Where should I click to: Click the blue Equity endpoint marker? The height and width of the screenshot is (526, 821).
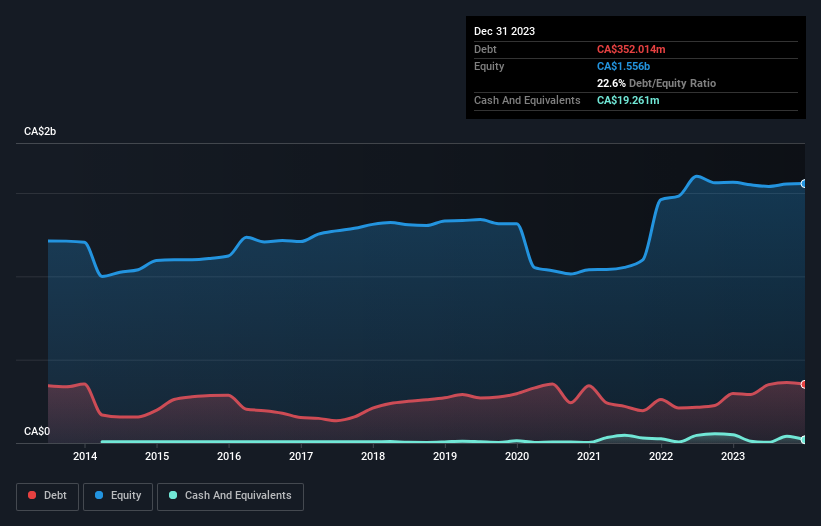click(x=804, y=184)
